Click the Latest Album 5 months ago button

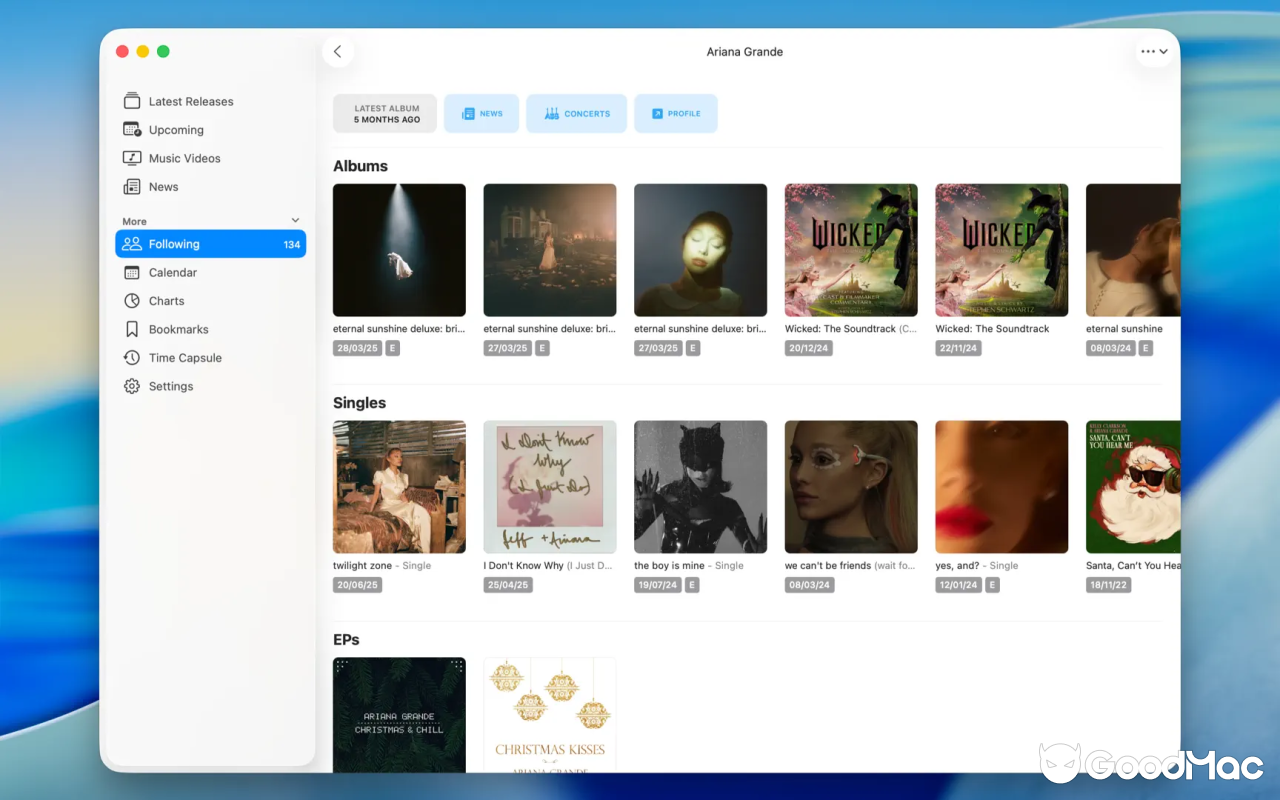(385, 114)
